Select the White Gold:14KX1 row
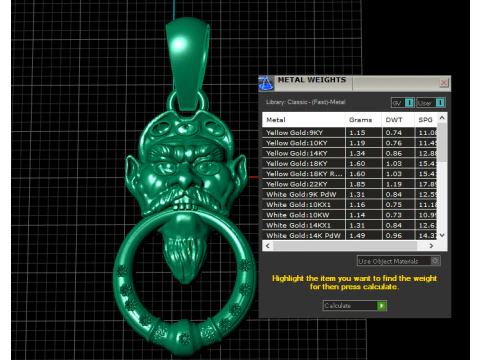 point(349,225)
